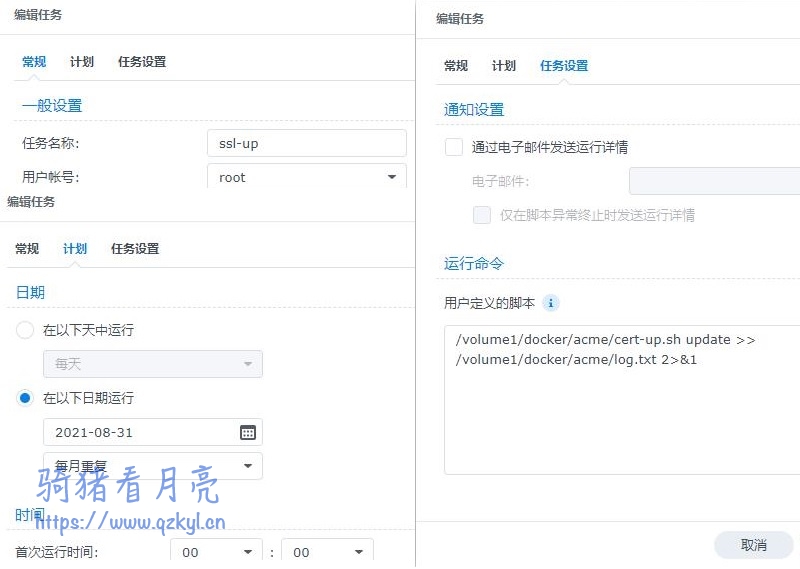Click the 电子邮件 address field

tap(714, 181)
